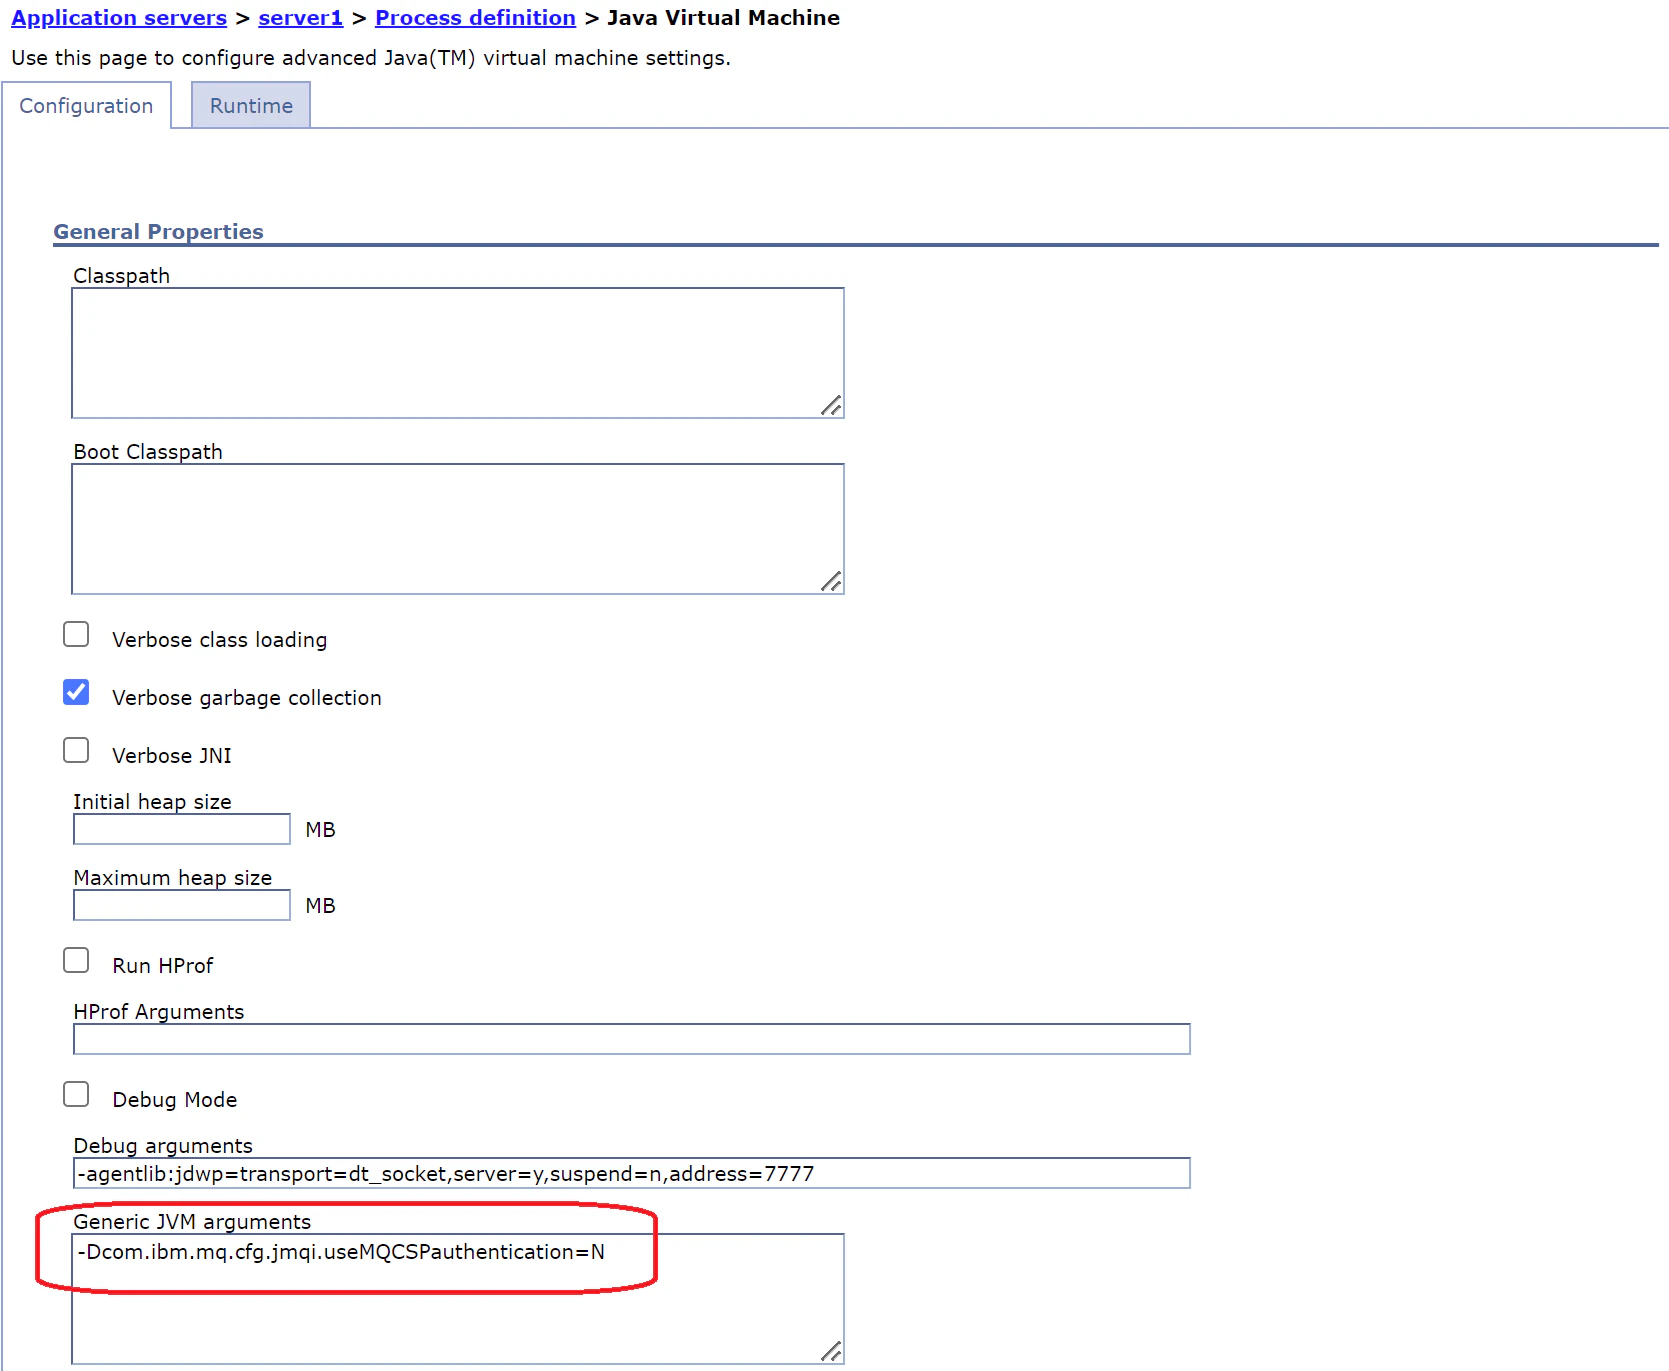The image size is (1669, 1371).
Task: Enable Verbose class loading checkbox
Action: point(76,635)
